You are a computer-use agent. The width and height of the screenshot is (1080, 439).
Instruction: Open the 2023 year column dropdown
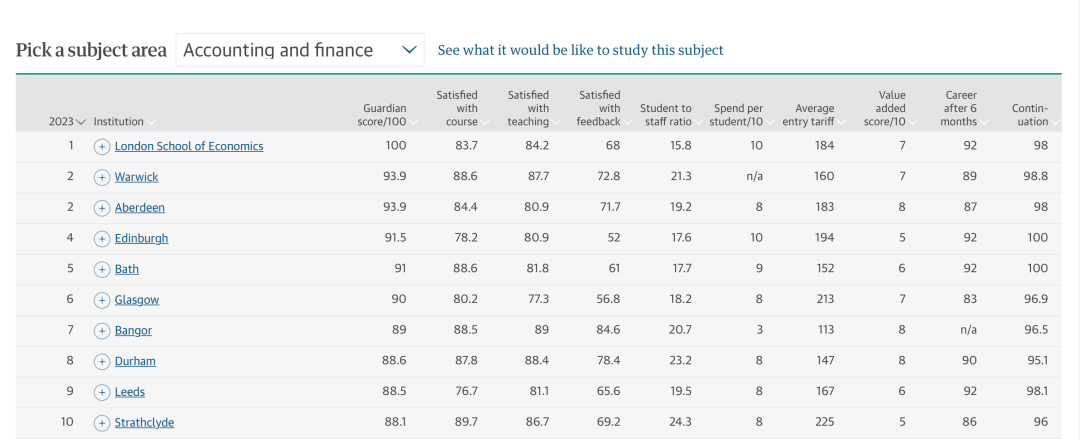pyautogui.click(x=67, y=122)
